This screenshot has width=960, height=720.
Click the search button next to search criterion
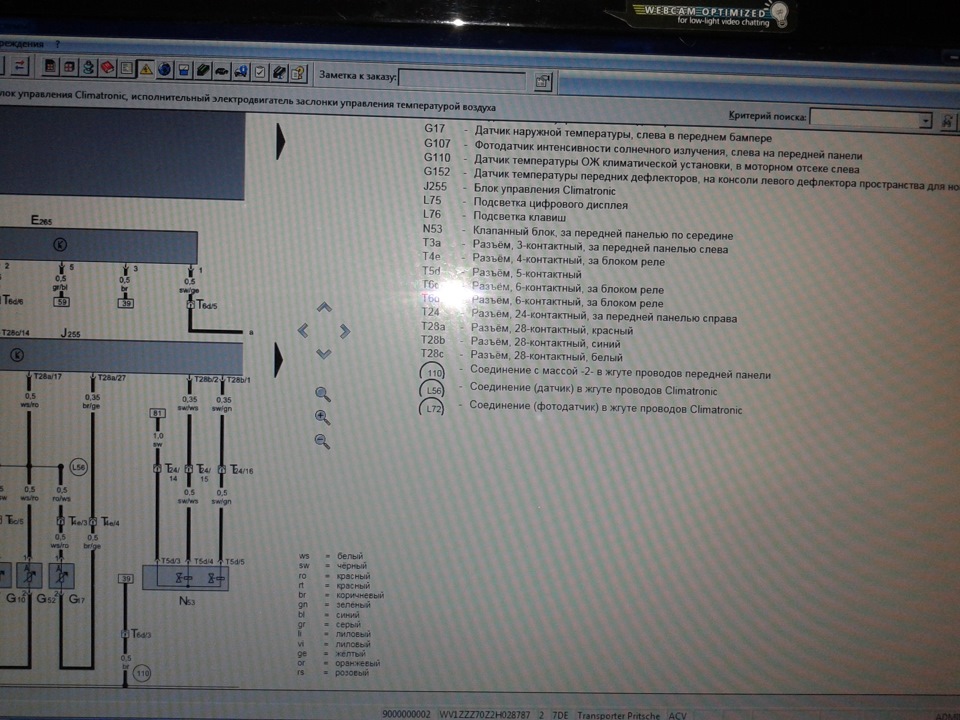pos(947,121)
